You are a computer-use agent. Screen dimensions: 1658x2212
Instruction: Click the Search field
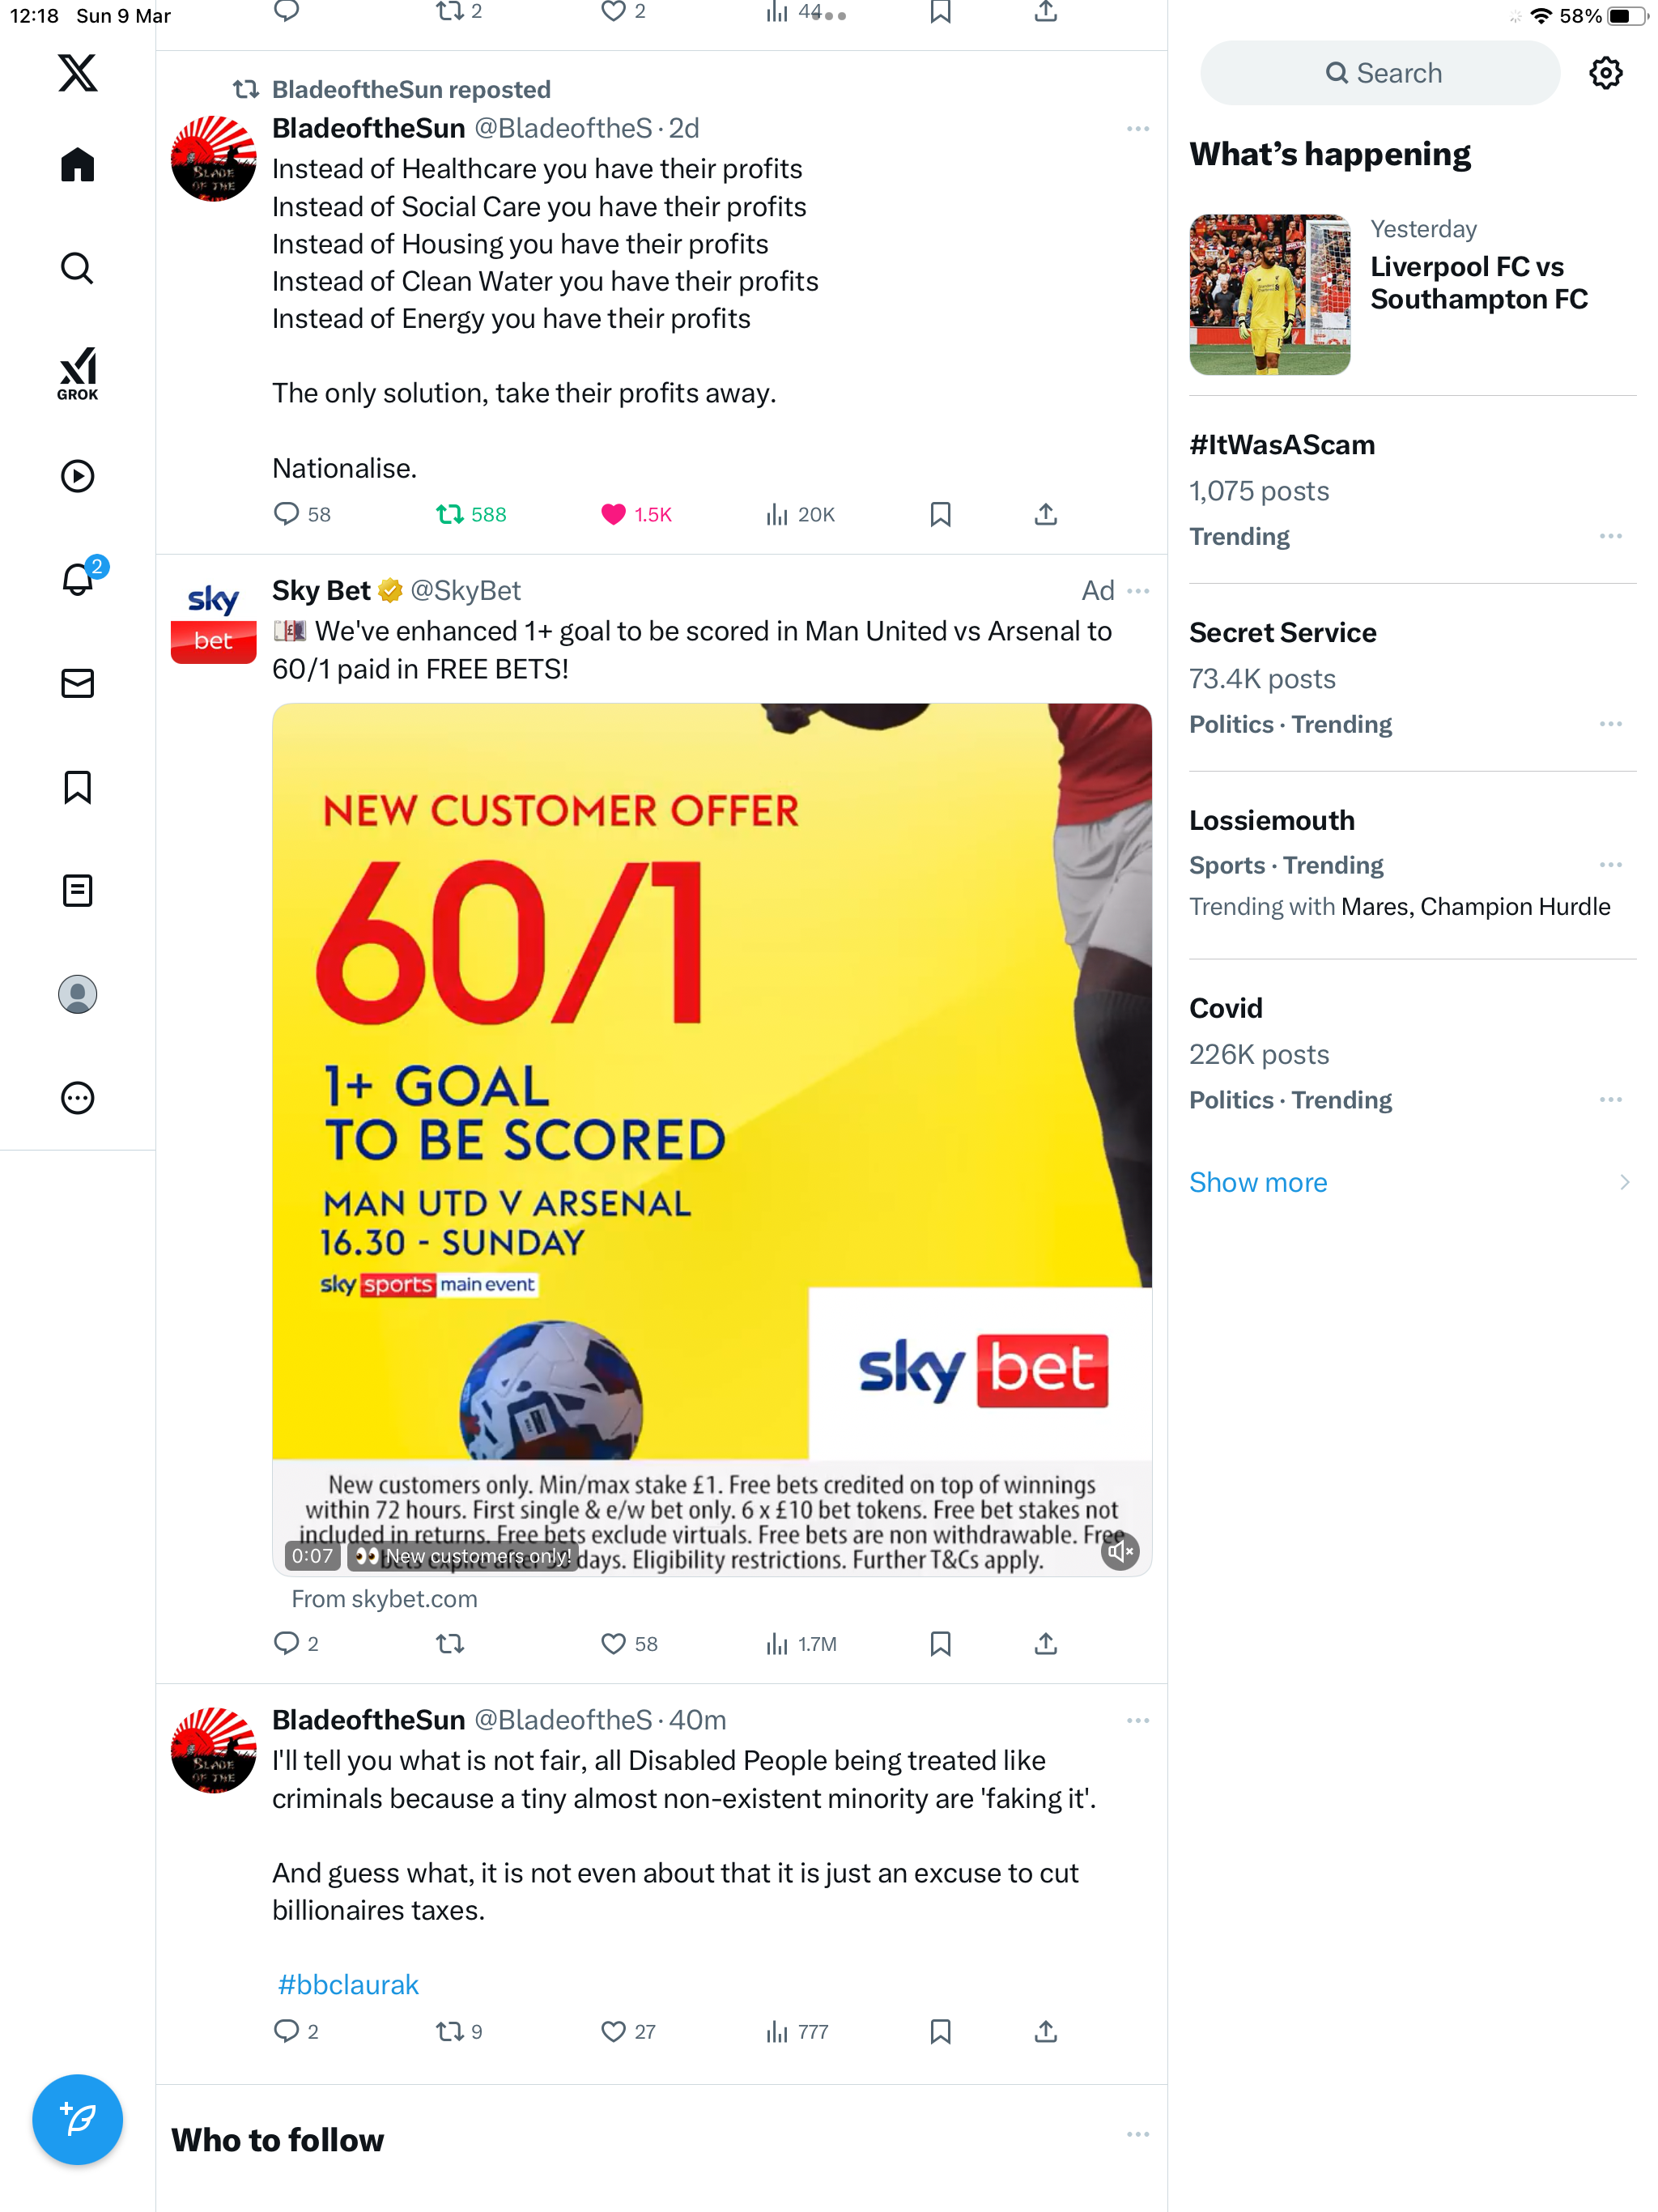(x=1380, y=73)
